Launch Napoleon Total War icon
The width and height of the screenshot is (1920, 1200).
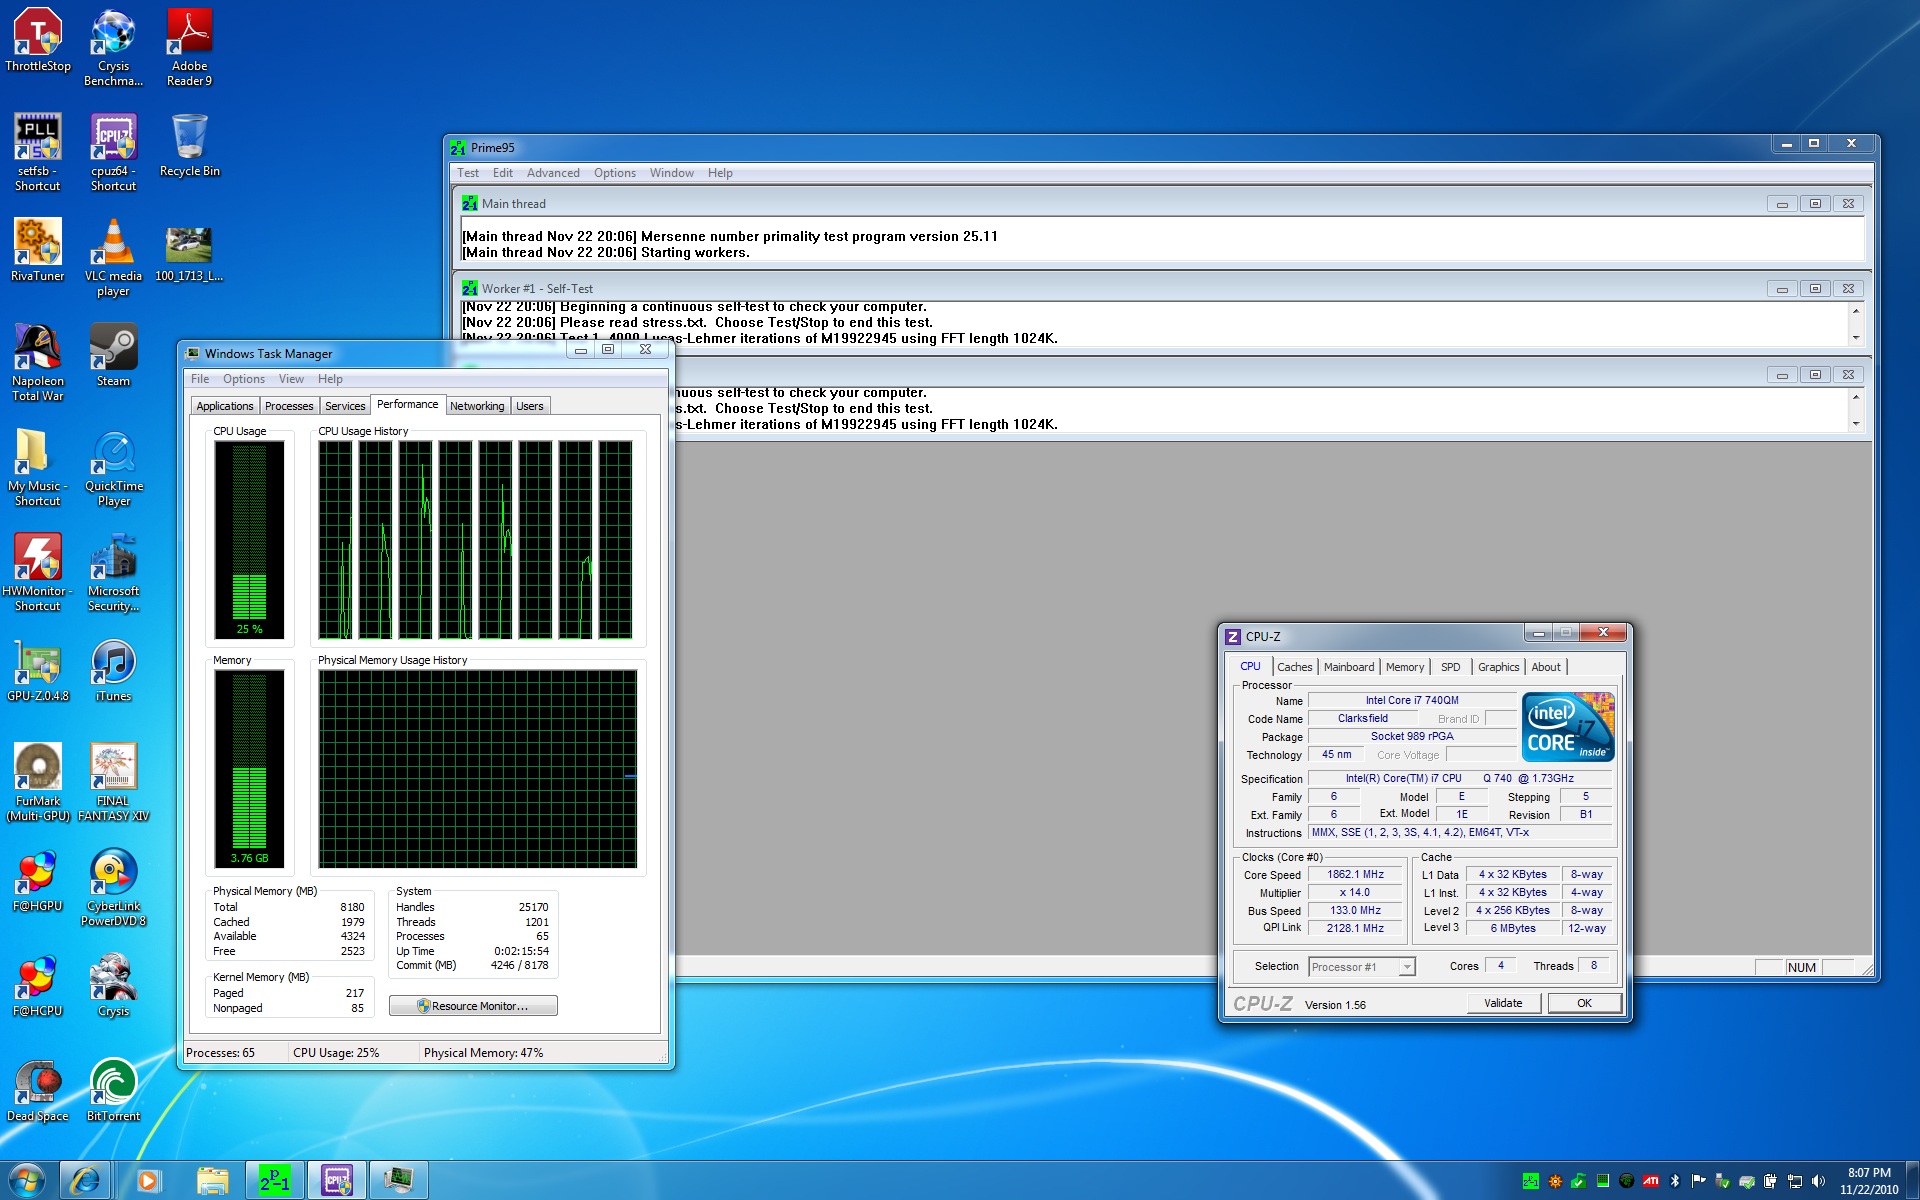point(38,362)
